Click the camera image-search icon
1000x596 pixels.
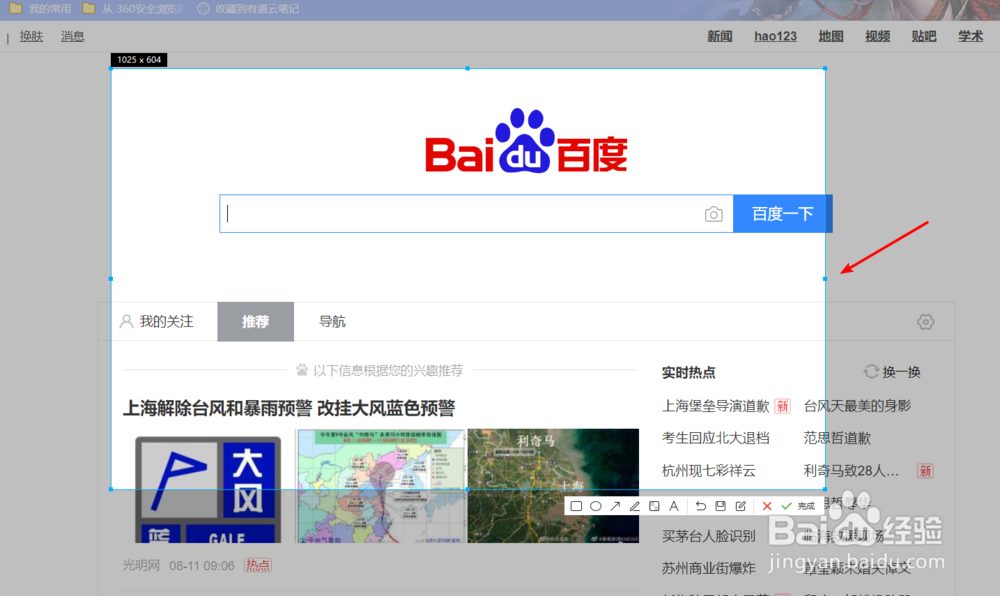pyautogui.click(x=714, y=214)
